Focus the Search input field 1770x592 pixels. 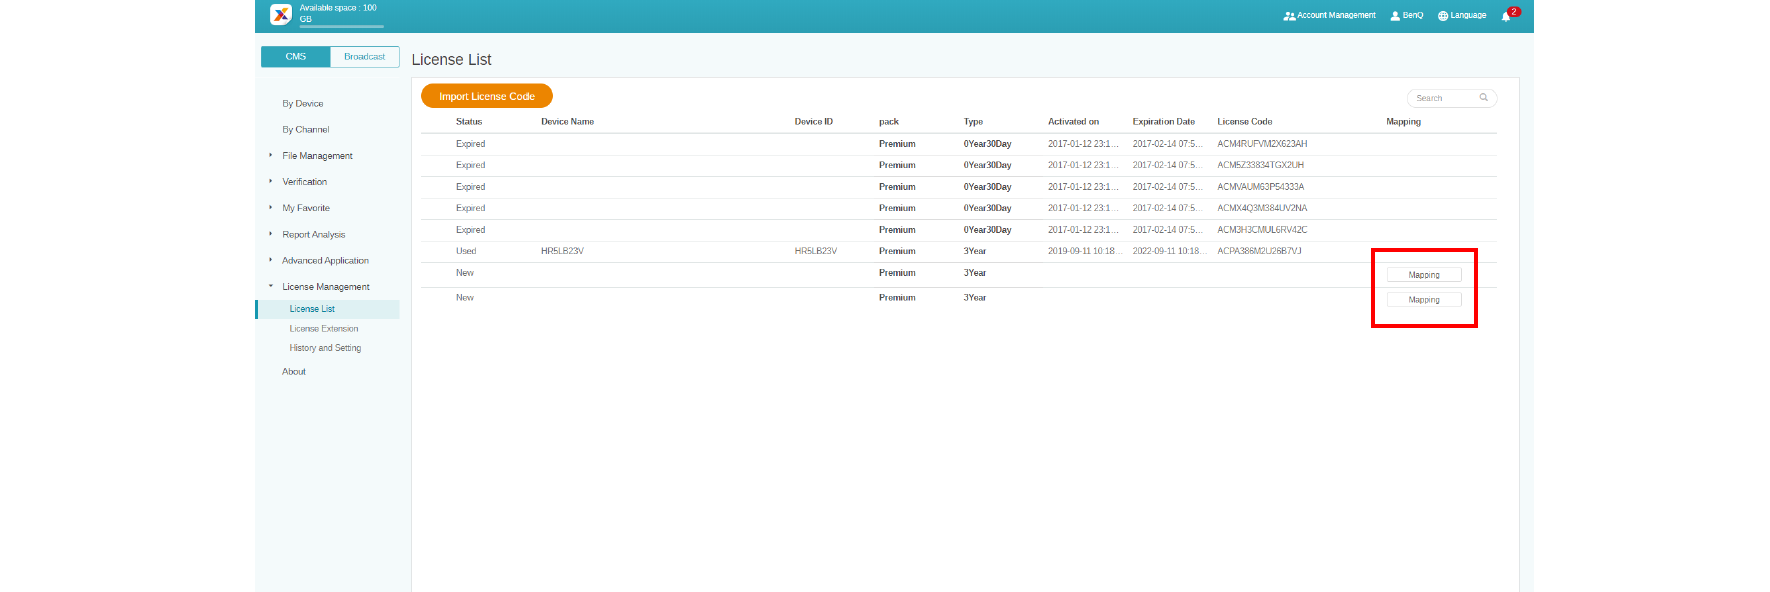pos(1443,98)
